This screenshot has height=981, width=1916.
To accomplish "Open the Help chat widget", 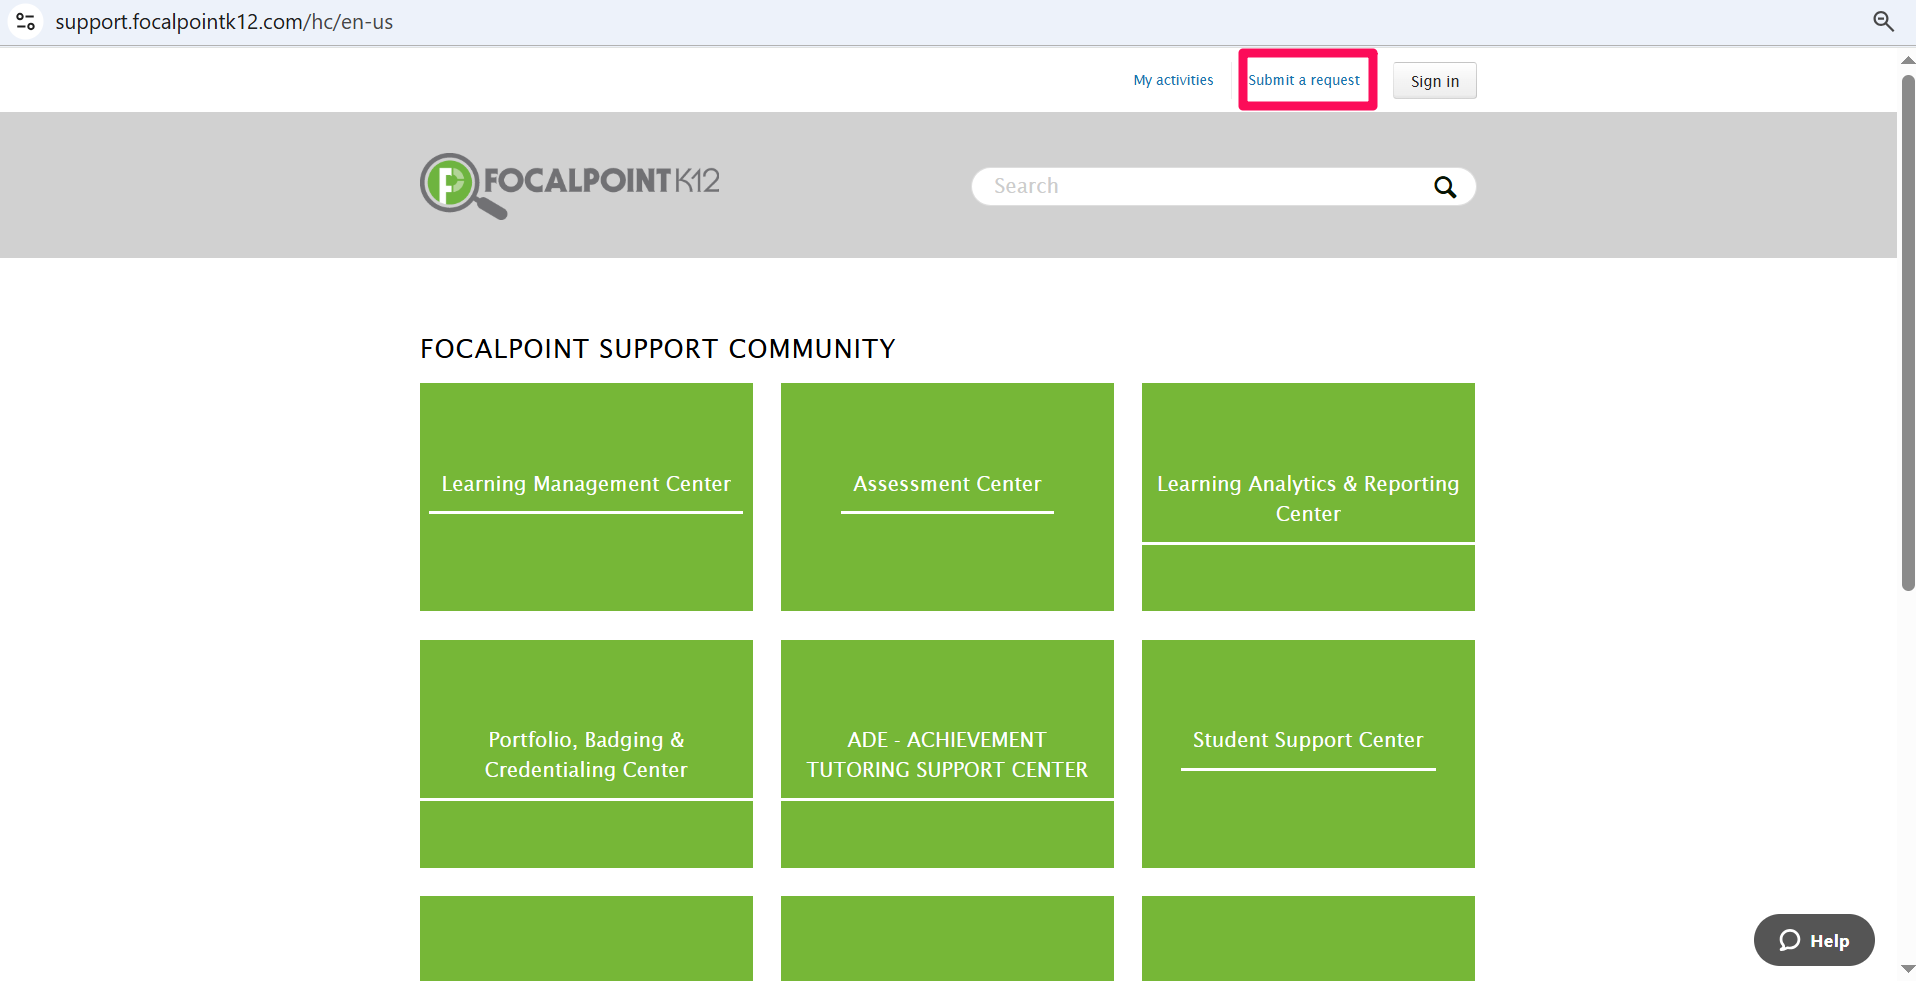I will tap(1813, 940).
